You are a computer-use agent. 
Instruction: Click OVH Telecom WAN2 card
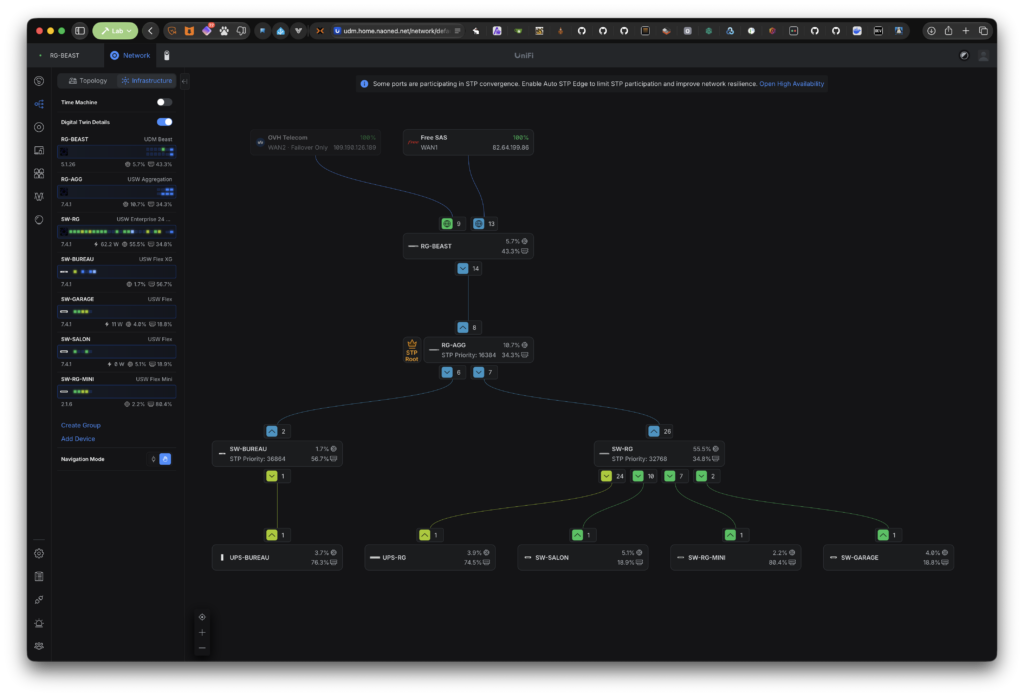point(316,142)
